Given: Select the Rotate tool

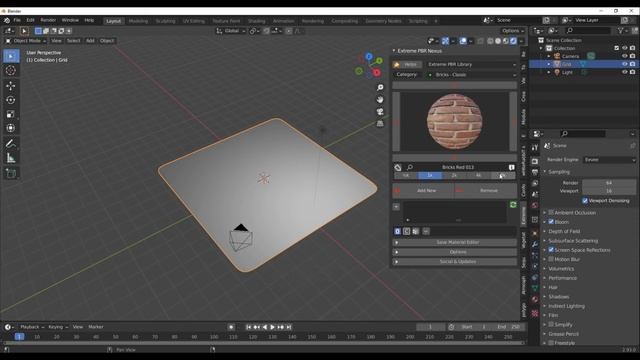Looking at the screenshot, I should tap(11, 100).
